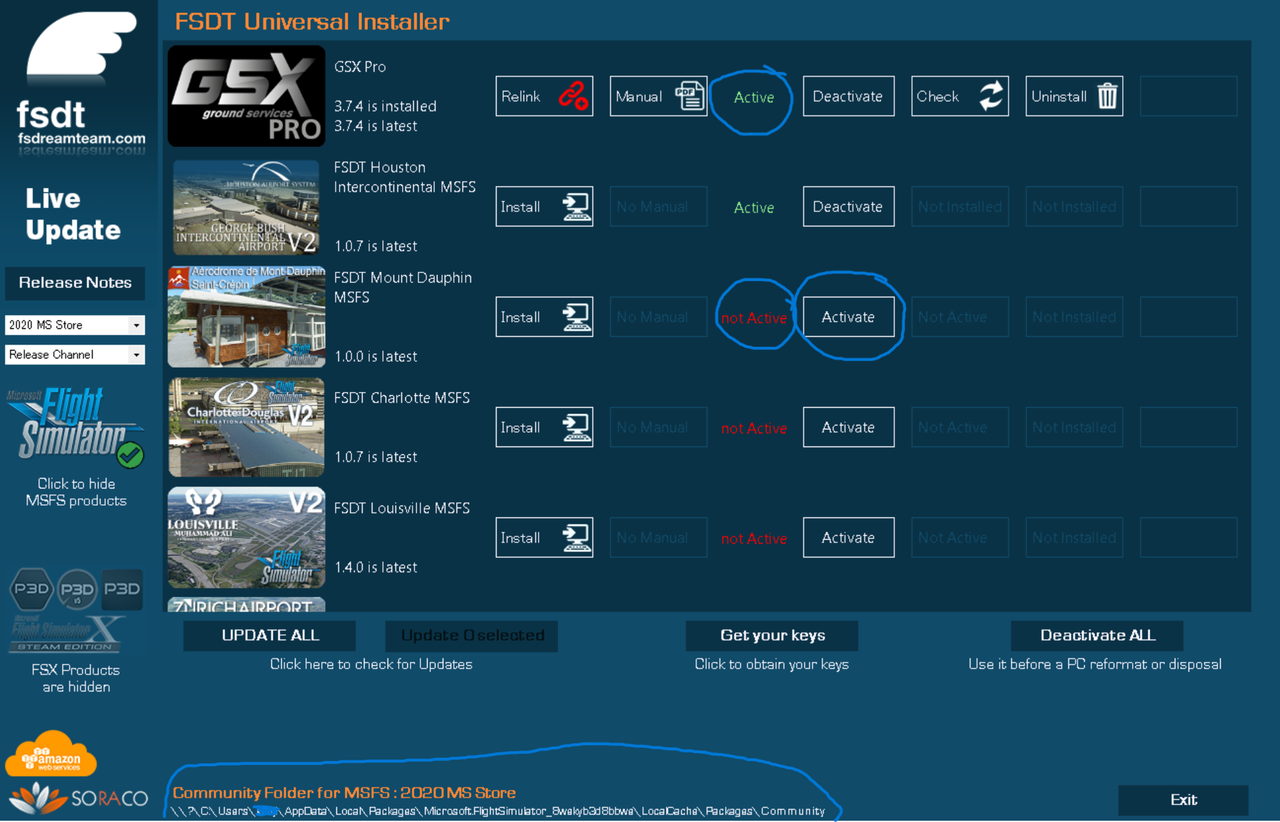1280x822 pixels.
Task: Activate FSDT Charlotte MSFS
Action: point(848,427)
